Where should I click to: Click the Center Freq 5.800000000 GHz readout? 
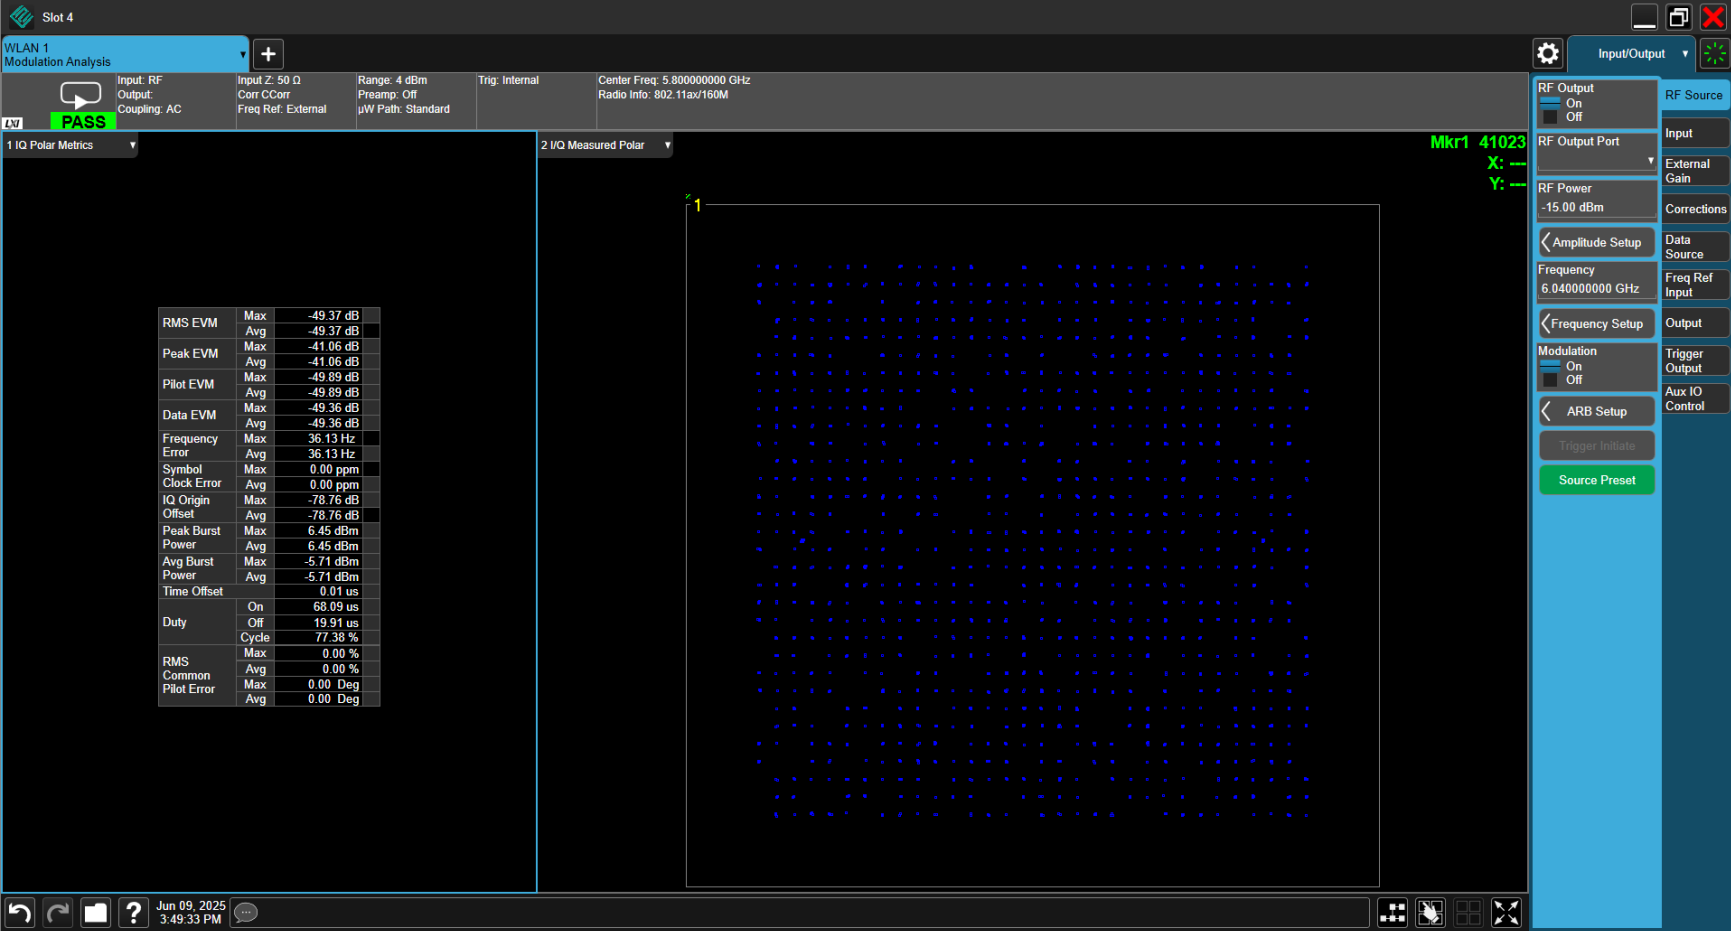(674, 80)
